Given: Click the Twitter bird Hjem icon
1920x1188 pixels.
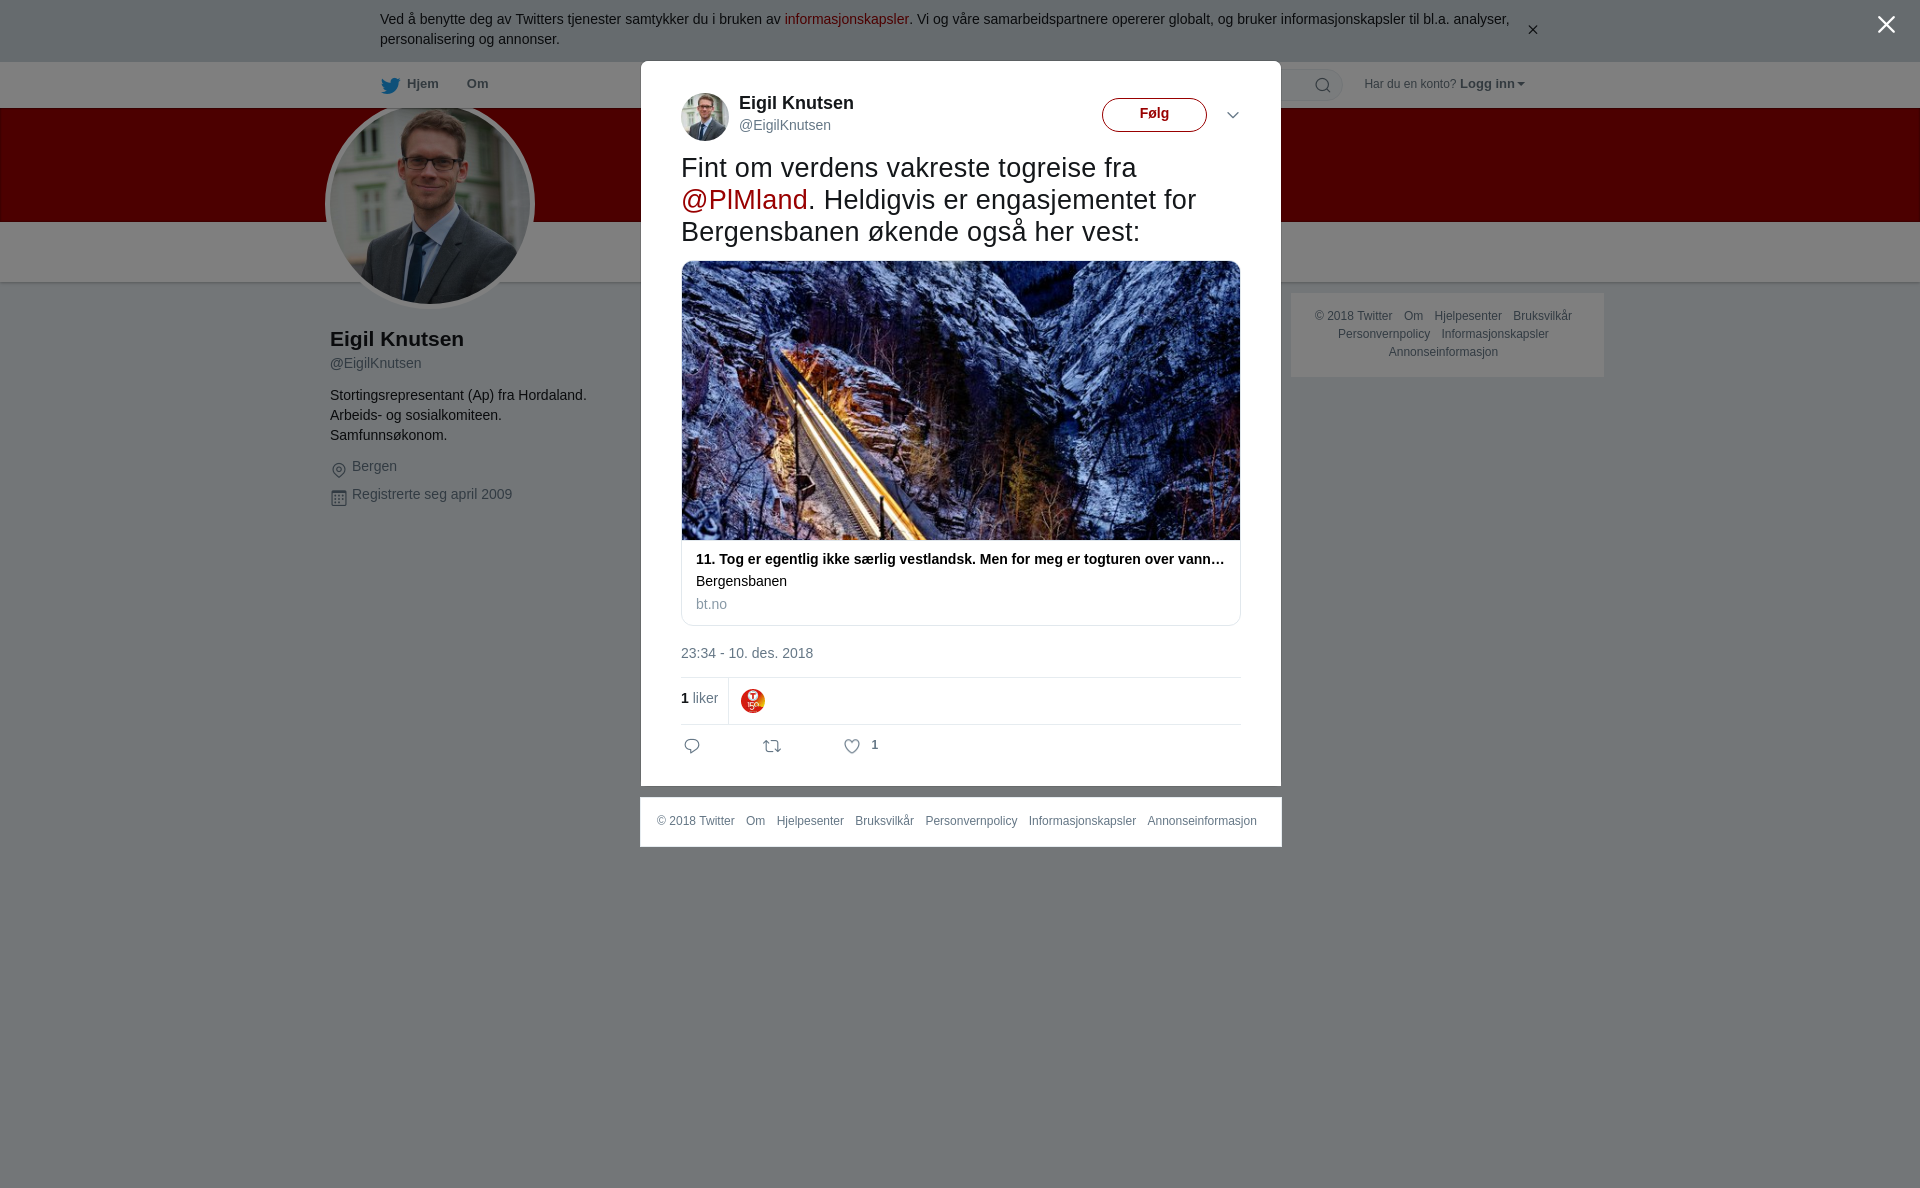Looking at the screenshot, I should 390,85.
